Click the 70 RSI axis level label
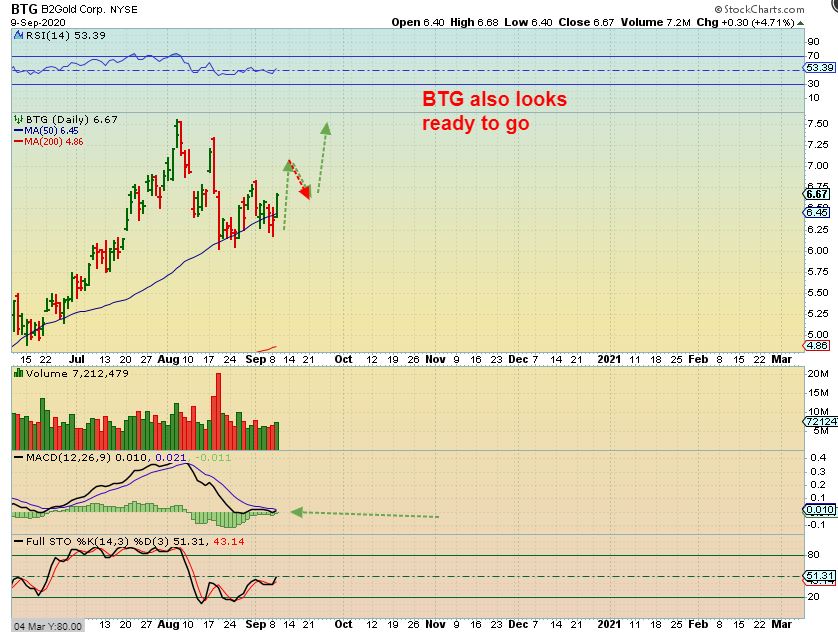The height and width of the screenshot is (632, 838). pos(813,56)
